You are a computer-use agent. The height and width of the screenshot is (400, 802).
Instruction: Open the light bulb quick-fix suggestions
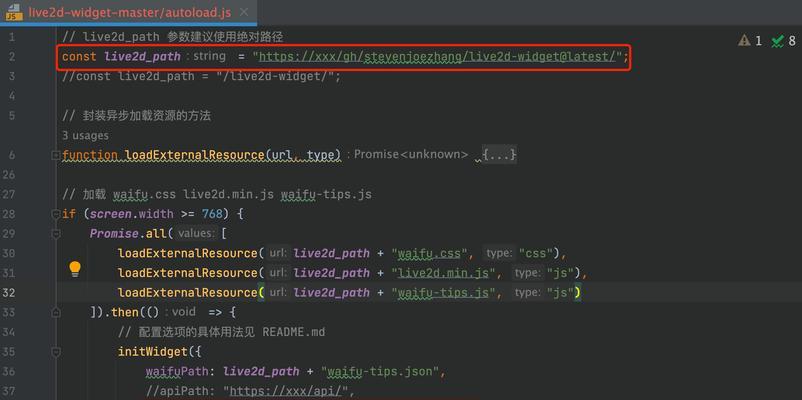click(x=75, y=269)
